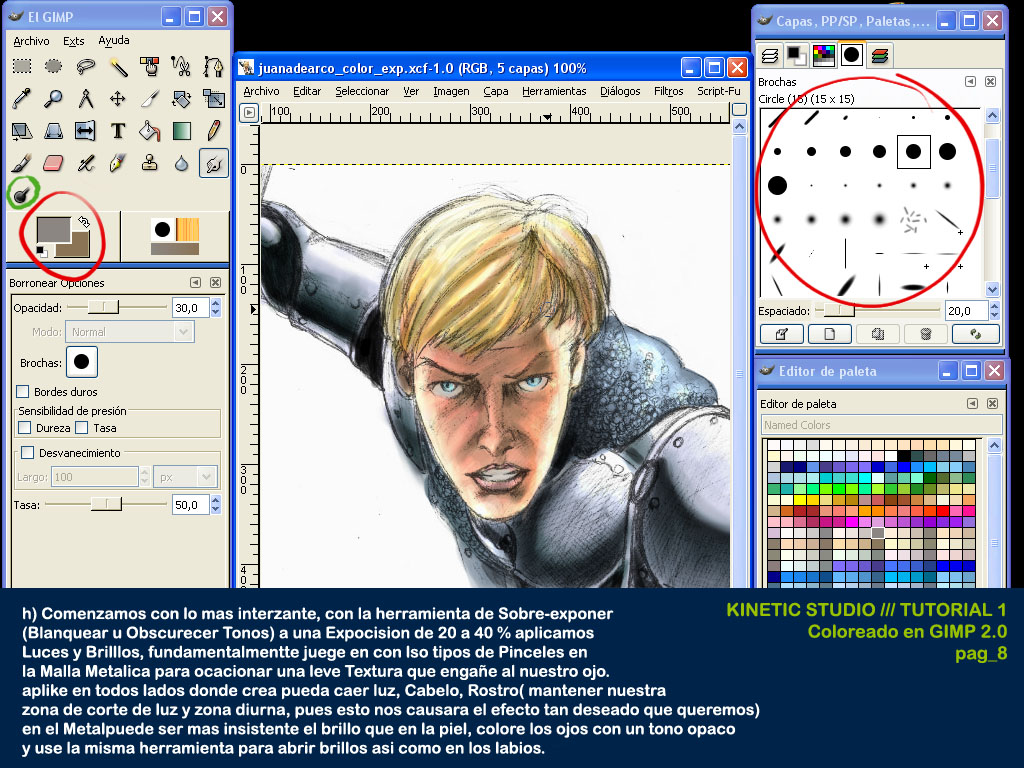Select the Flip tool

86,131
